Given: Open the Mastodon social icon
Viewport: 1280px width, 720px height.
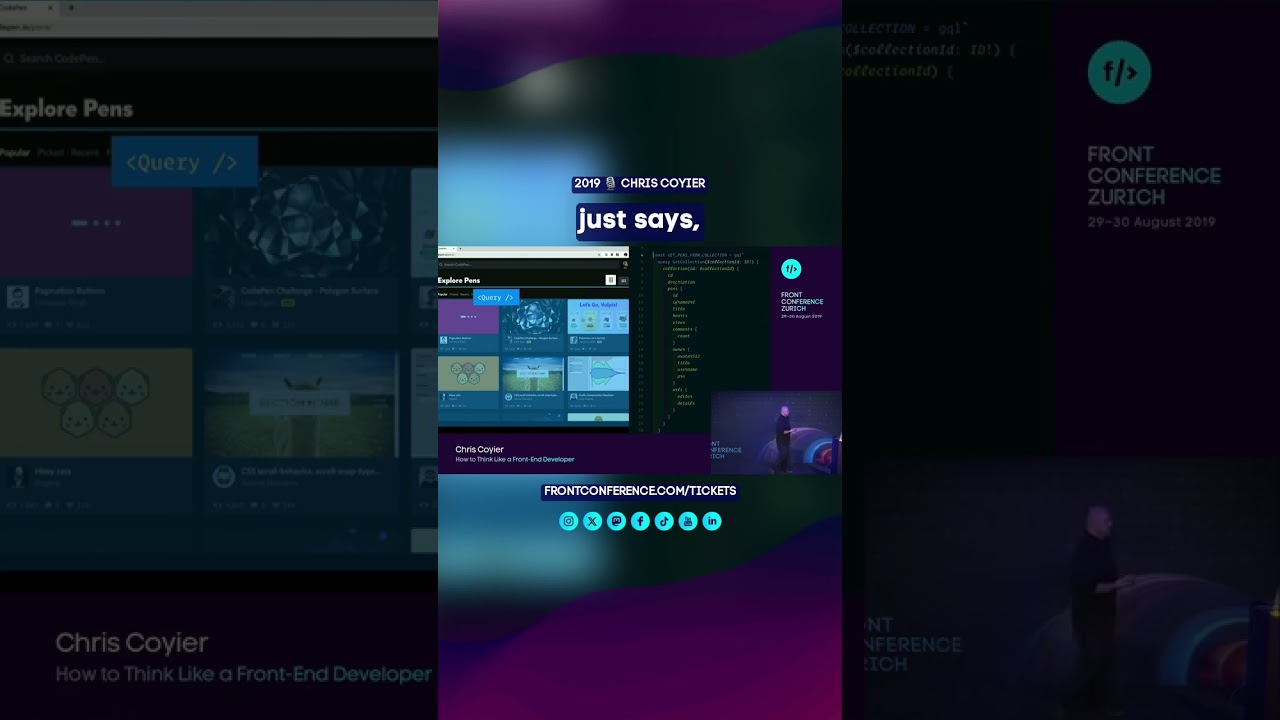Looking at the screenshot, I should (x=617, y=521).
